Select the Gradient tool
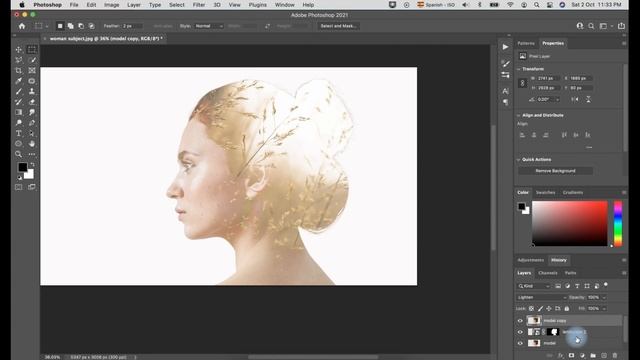The height and width of the screenshot is (360, 640). click(19, 112)
